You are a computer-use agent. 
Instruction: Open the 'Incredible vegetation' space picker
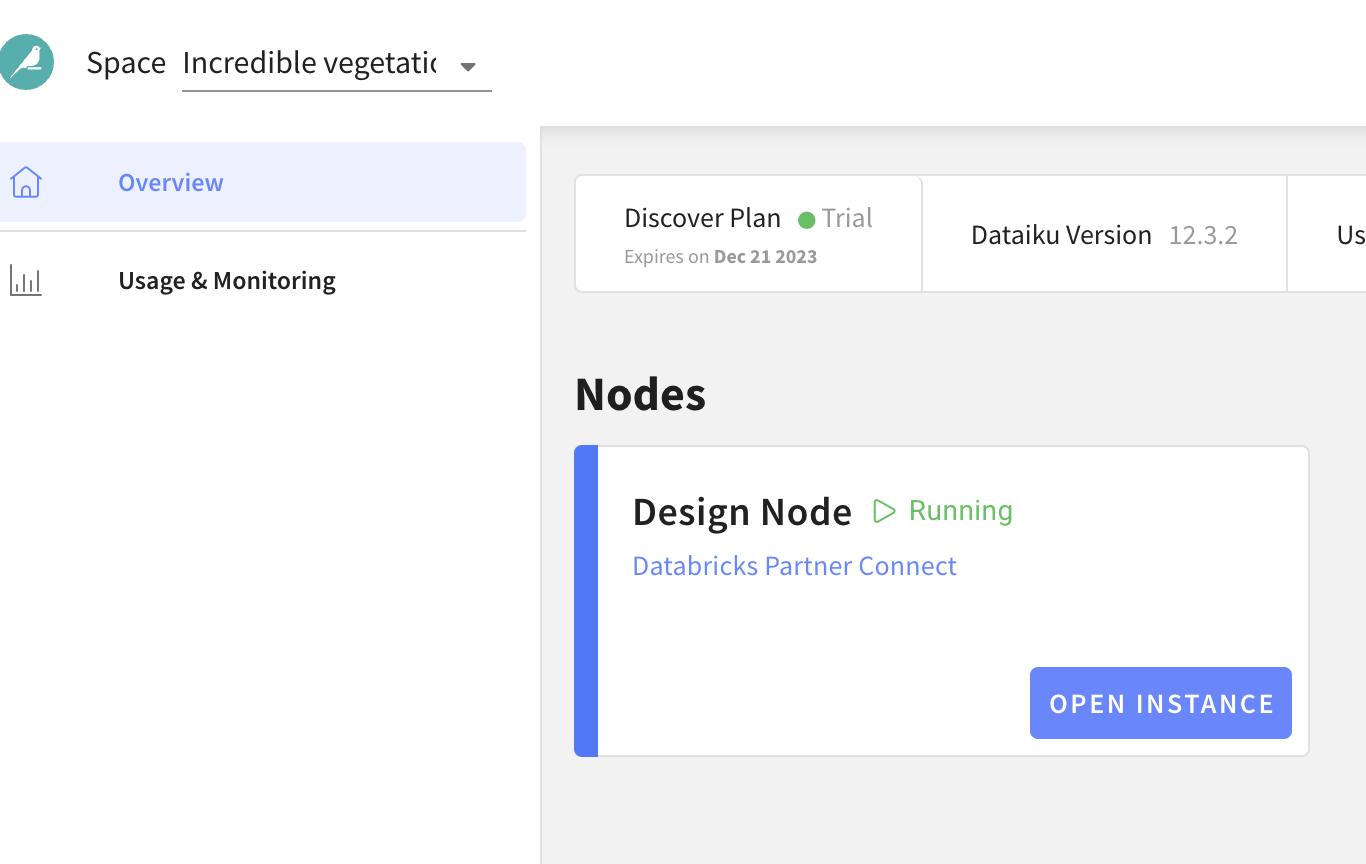click(310, 63)
